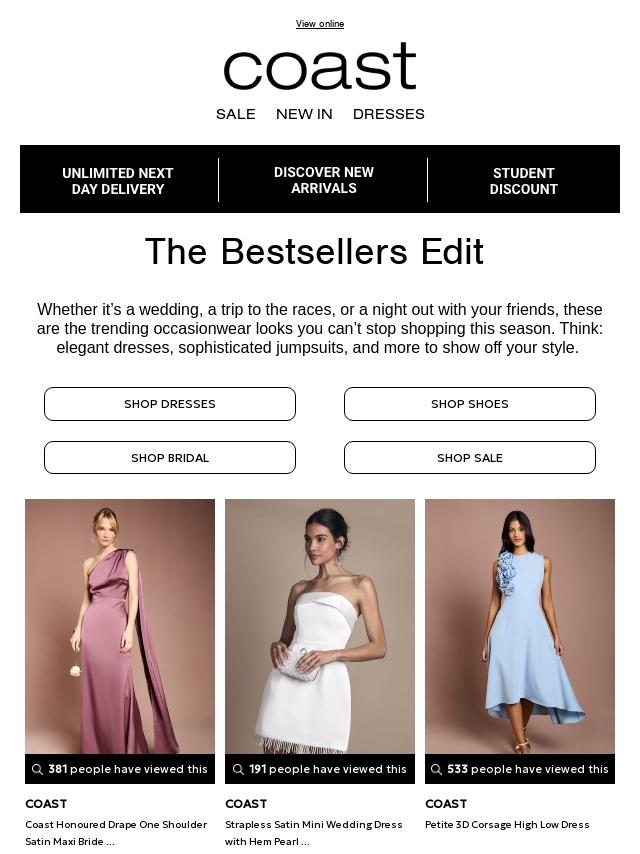Open the coast logo homepage
The height and width of the screenshot is (854, 640).
click(x=320, y=66)
